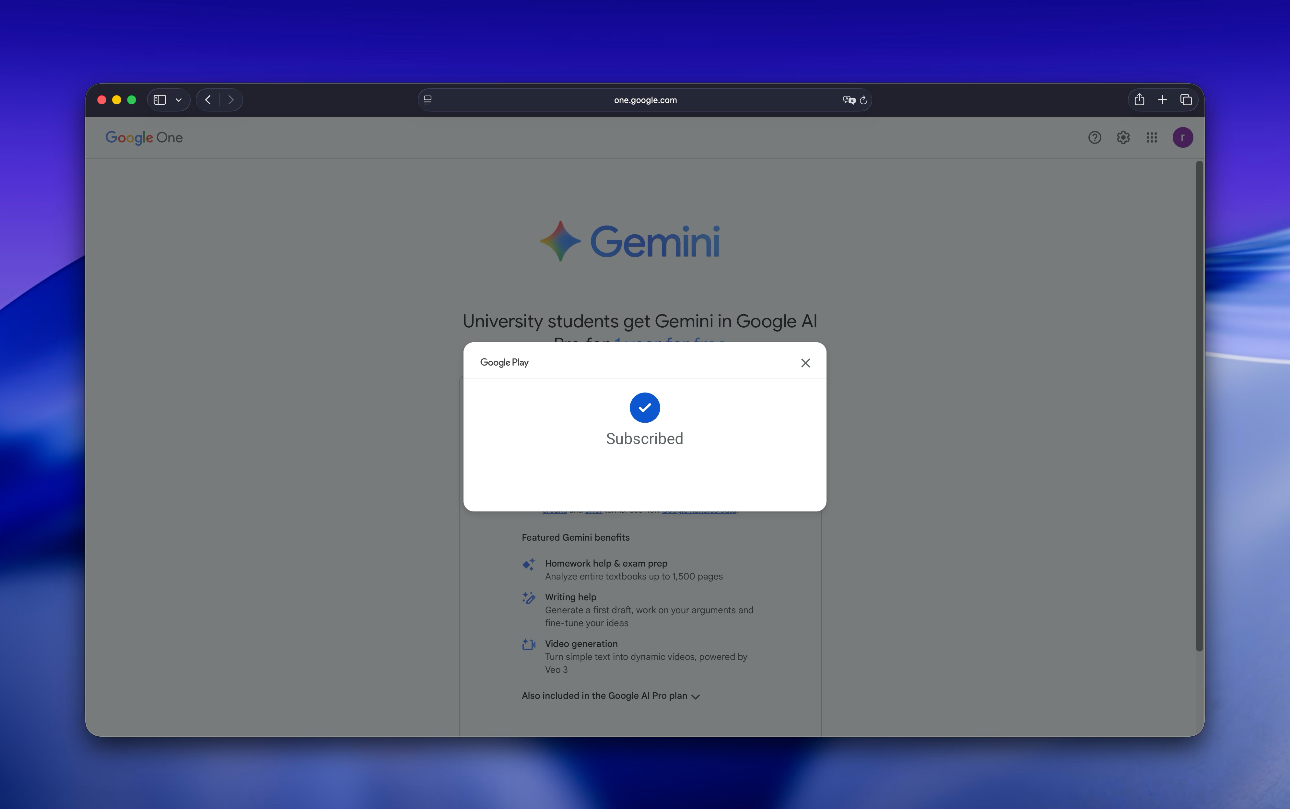The height and width of the screenshot is (809, 1290).
Task: Click the Homework help sparkle icon
Action: tap(528, 564)
